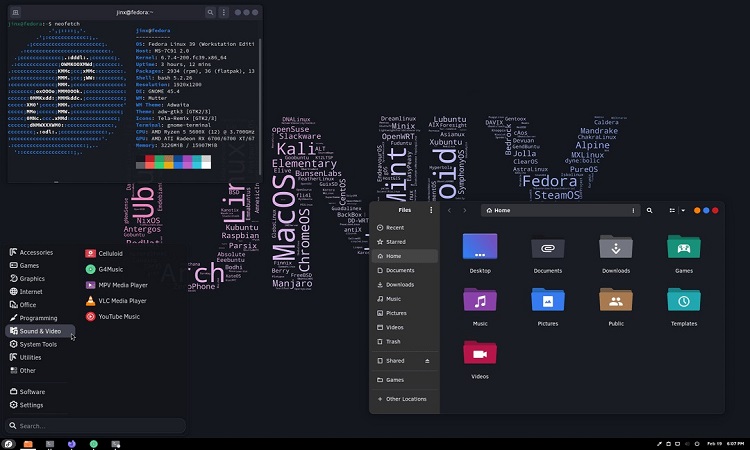Open the Home path bar options menu

coord(633,211)
